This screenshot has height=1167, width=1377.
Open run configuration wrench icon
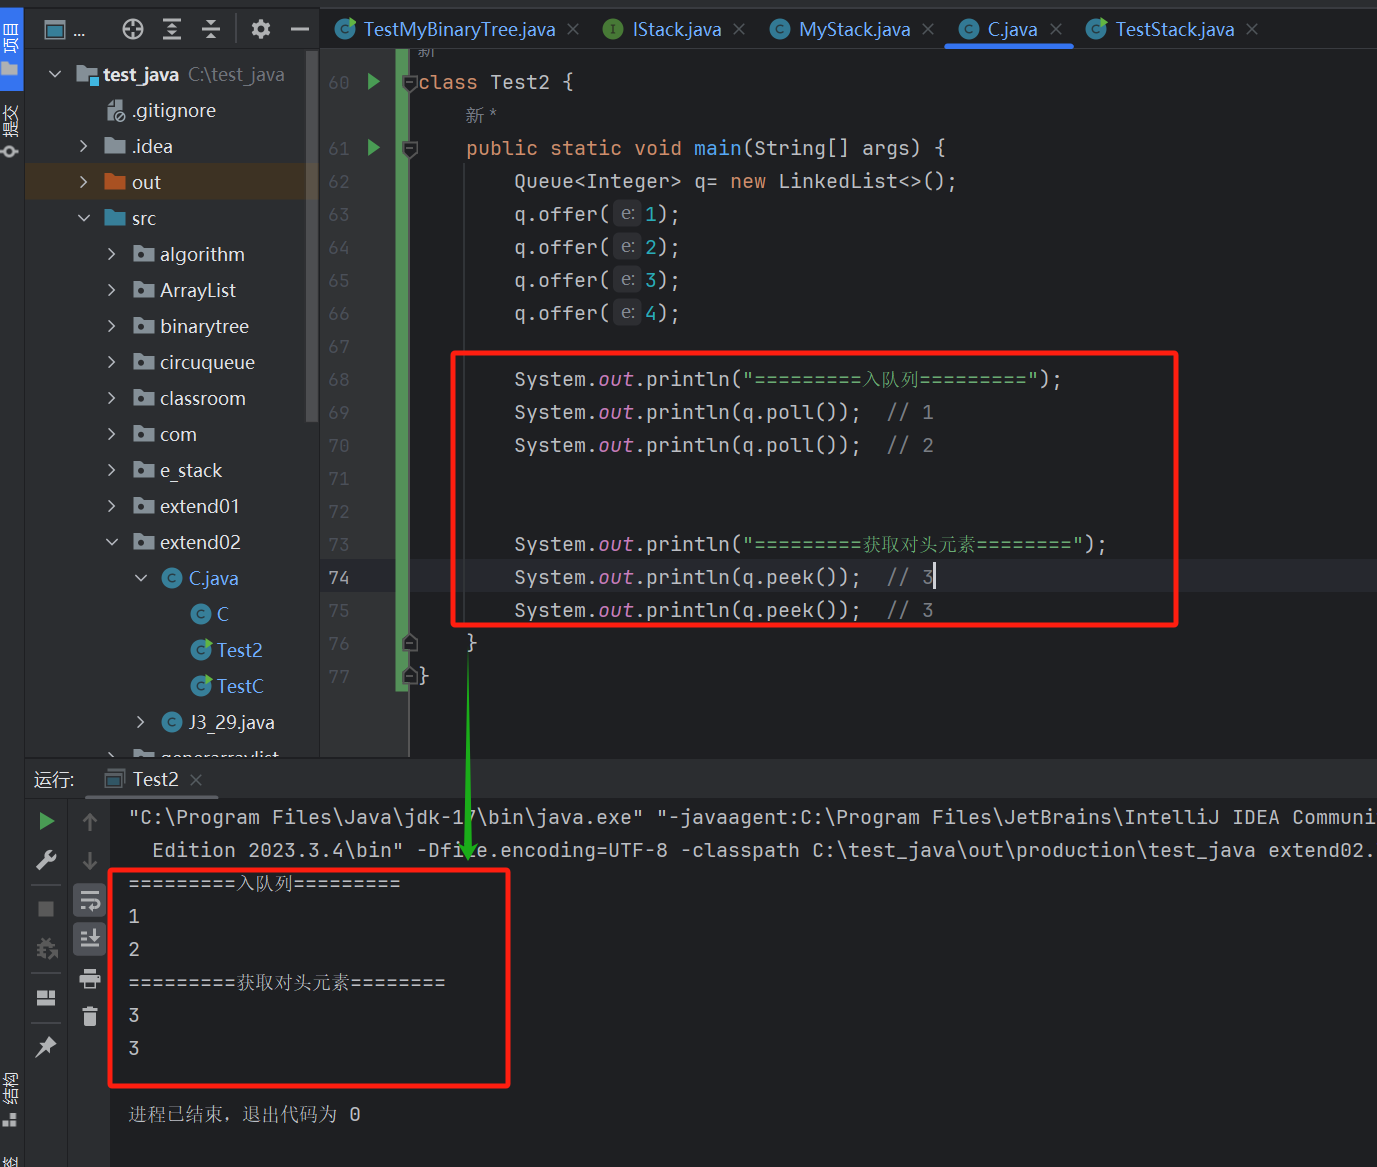point(46,860)
